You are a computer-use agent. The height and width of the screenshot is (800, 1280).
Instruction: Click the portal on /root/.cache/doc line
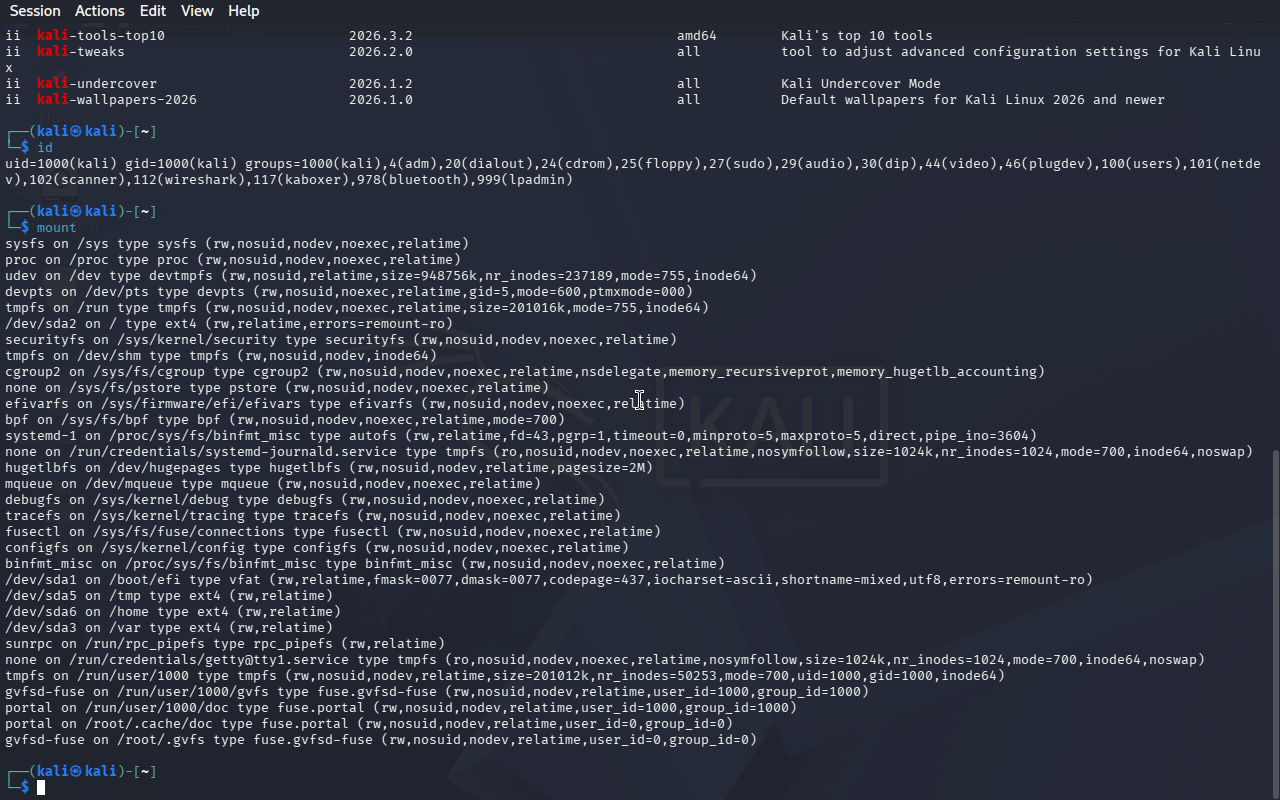(369, 724)
